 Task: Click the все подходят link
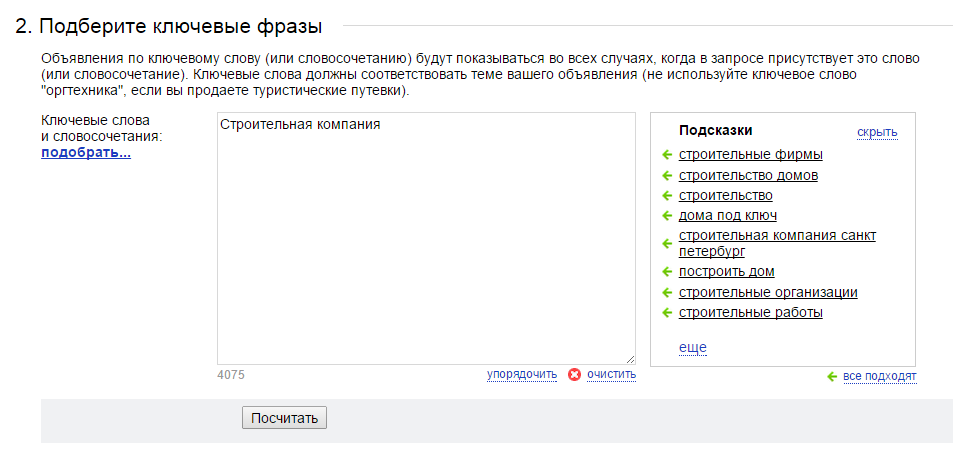point(879,376)
